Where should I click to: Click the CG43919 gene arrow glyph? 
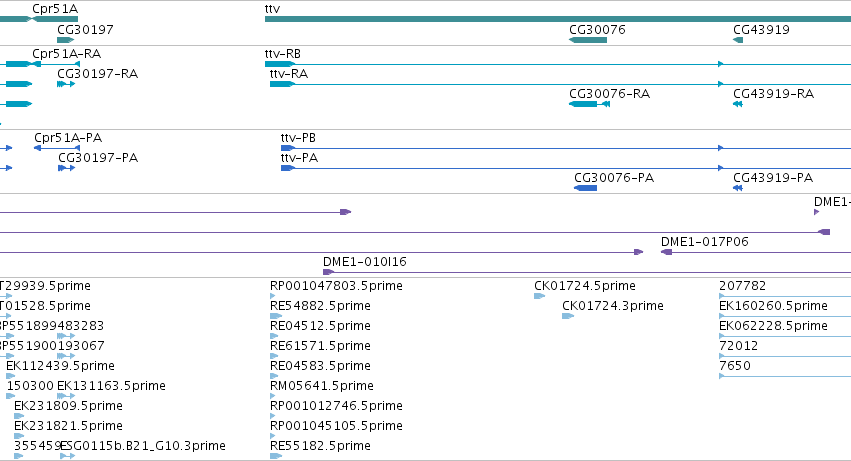[x=738, y=40]
